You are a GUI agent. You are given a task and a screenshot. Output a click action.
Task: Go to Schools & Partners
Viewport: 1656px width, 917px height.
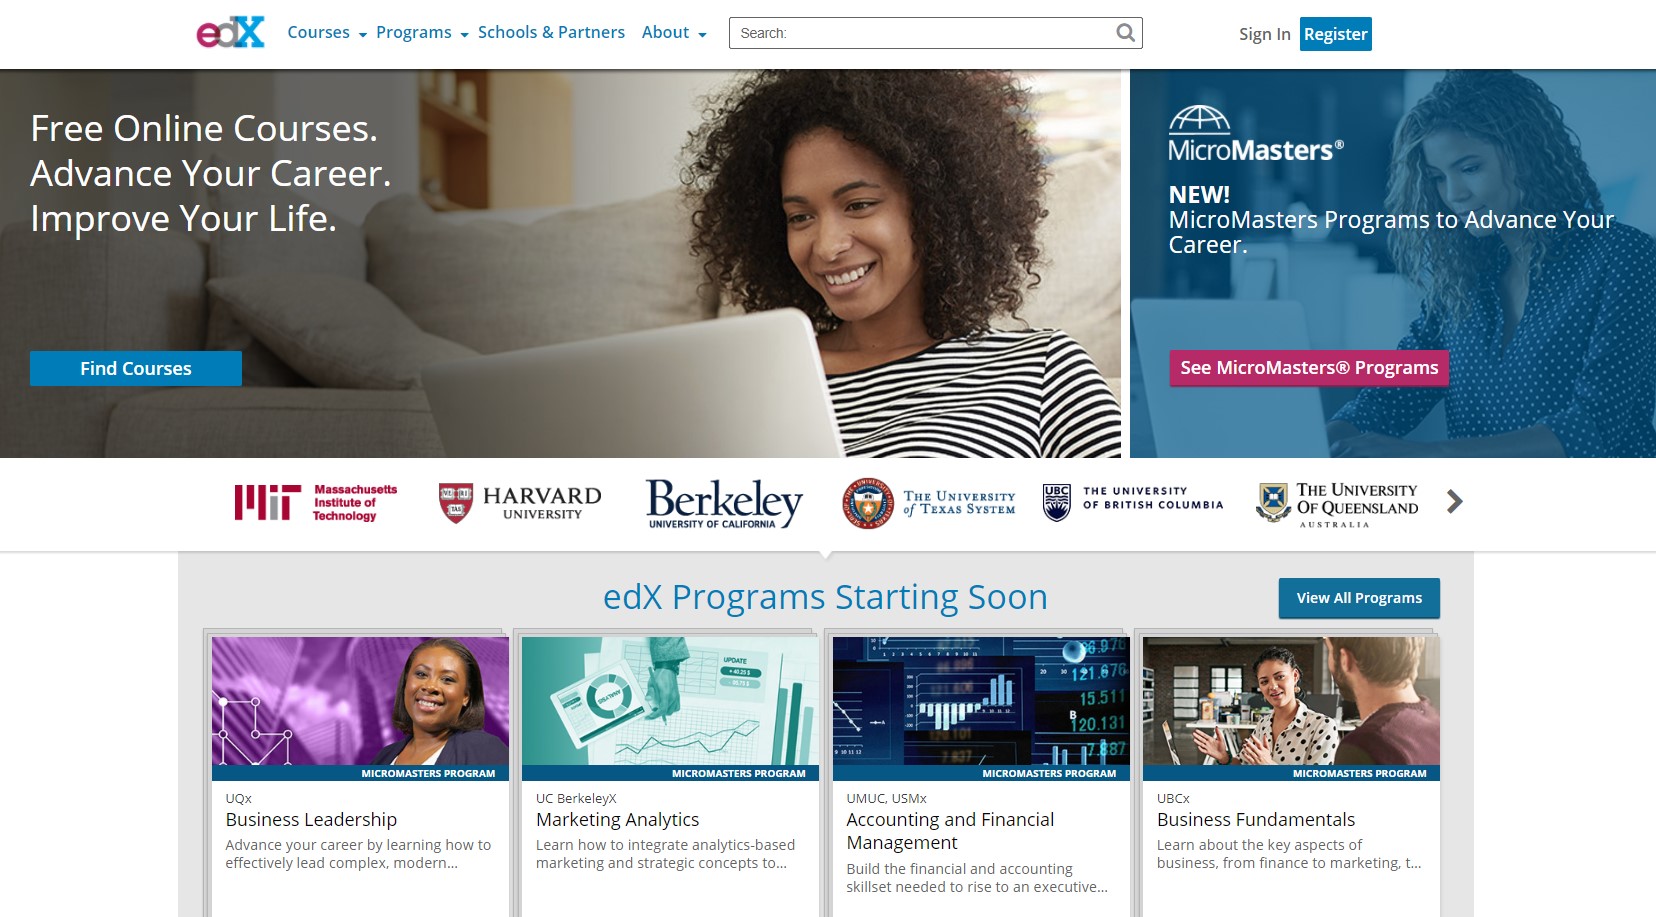tap(551, 32)
